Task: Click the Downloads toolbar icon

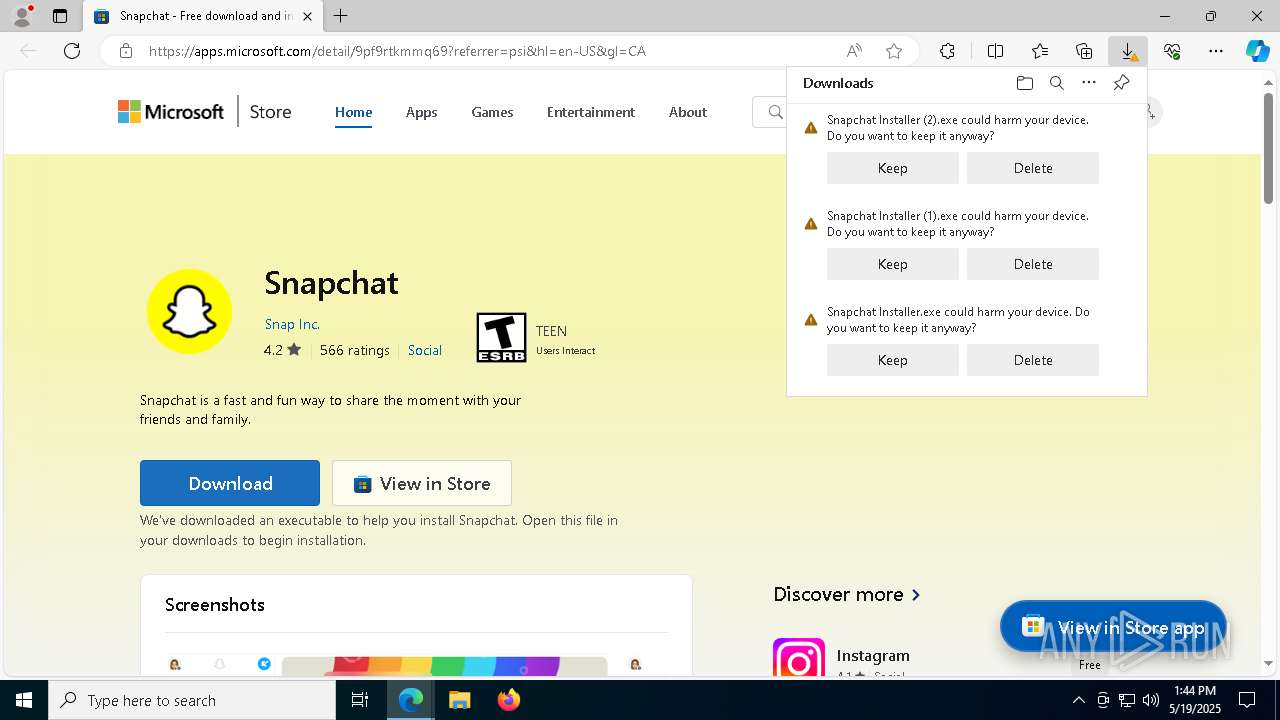Action: point(1128,51)
